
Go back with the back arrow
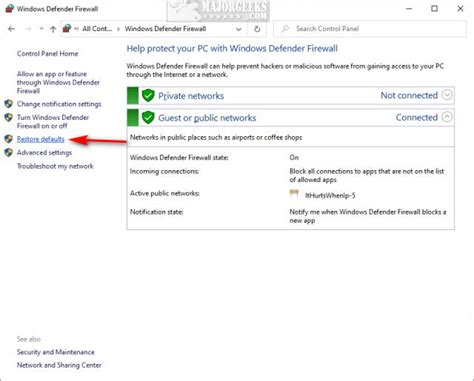pyautogui.click(x=11, y=29)
